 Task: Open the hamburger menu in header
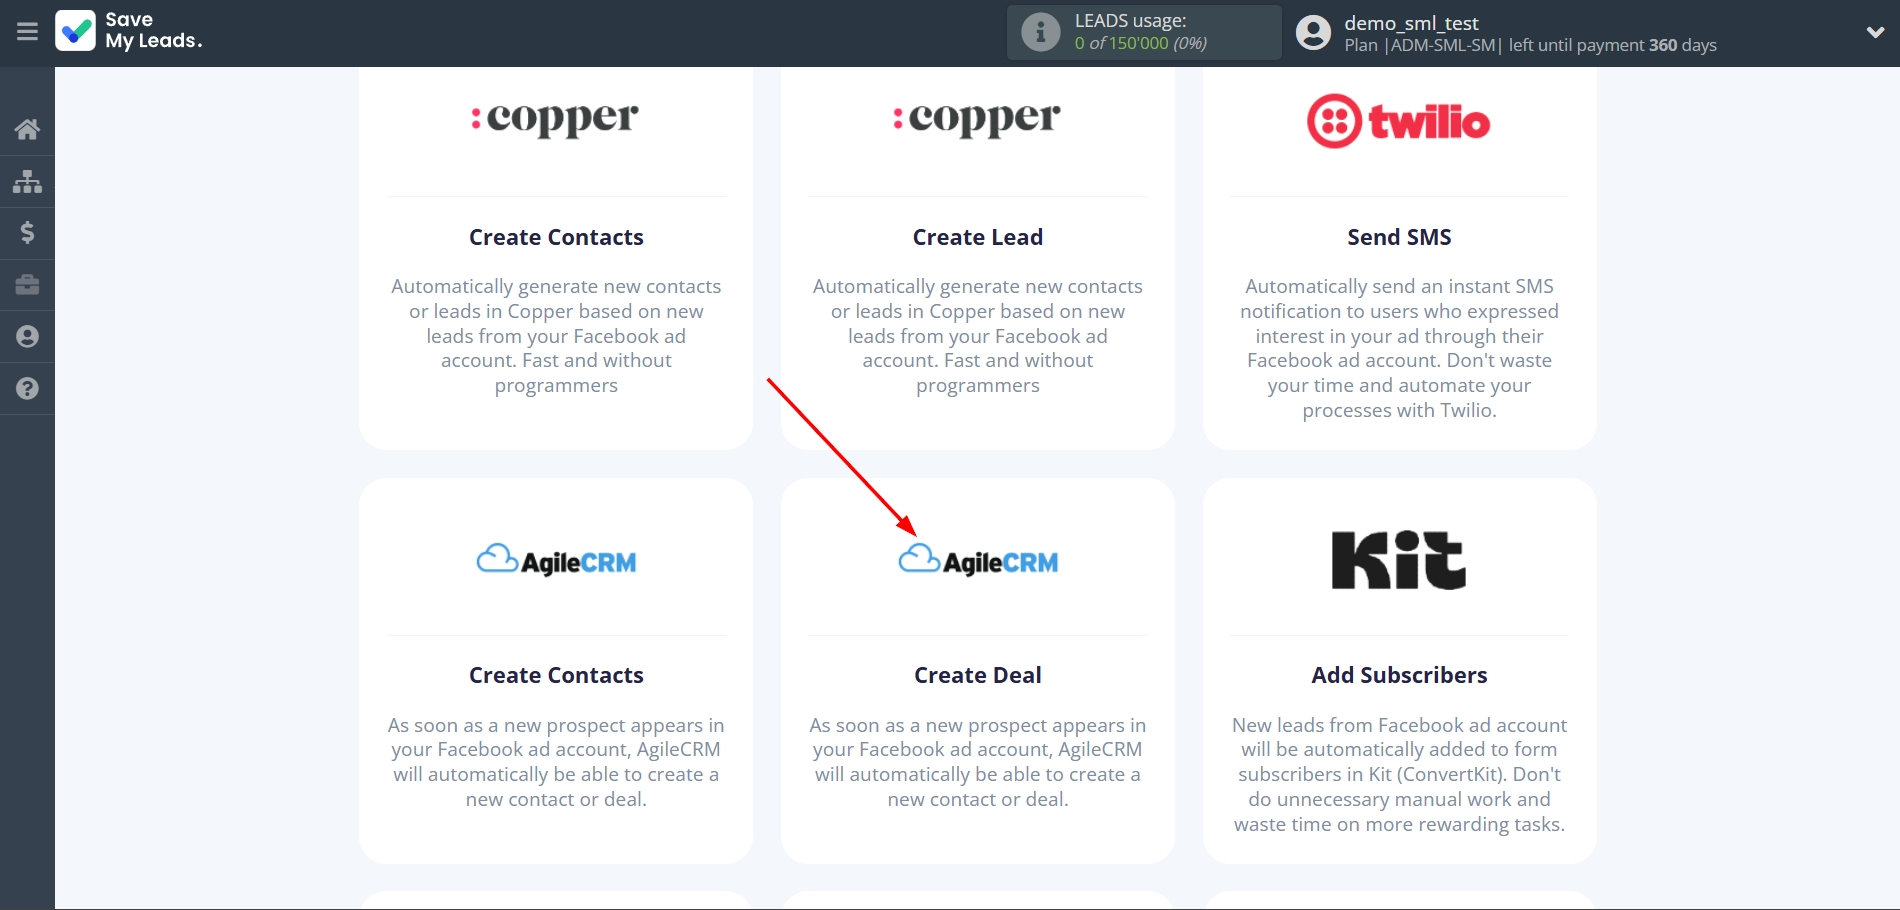27,32
